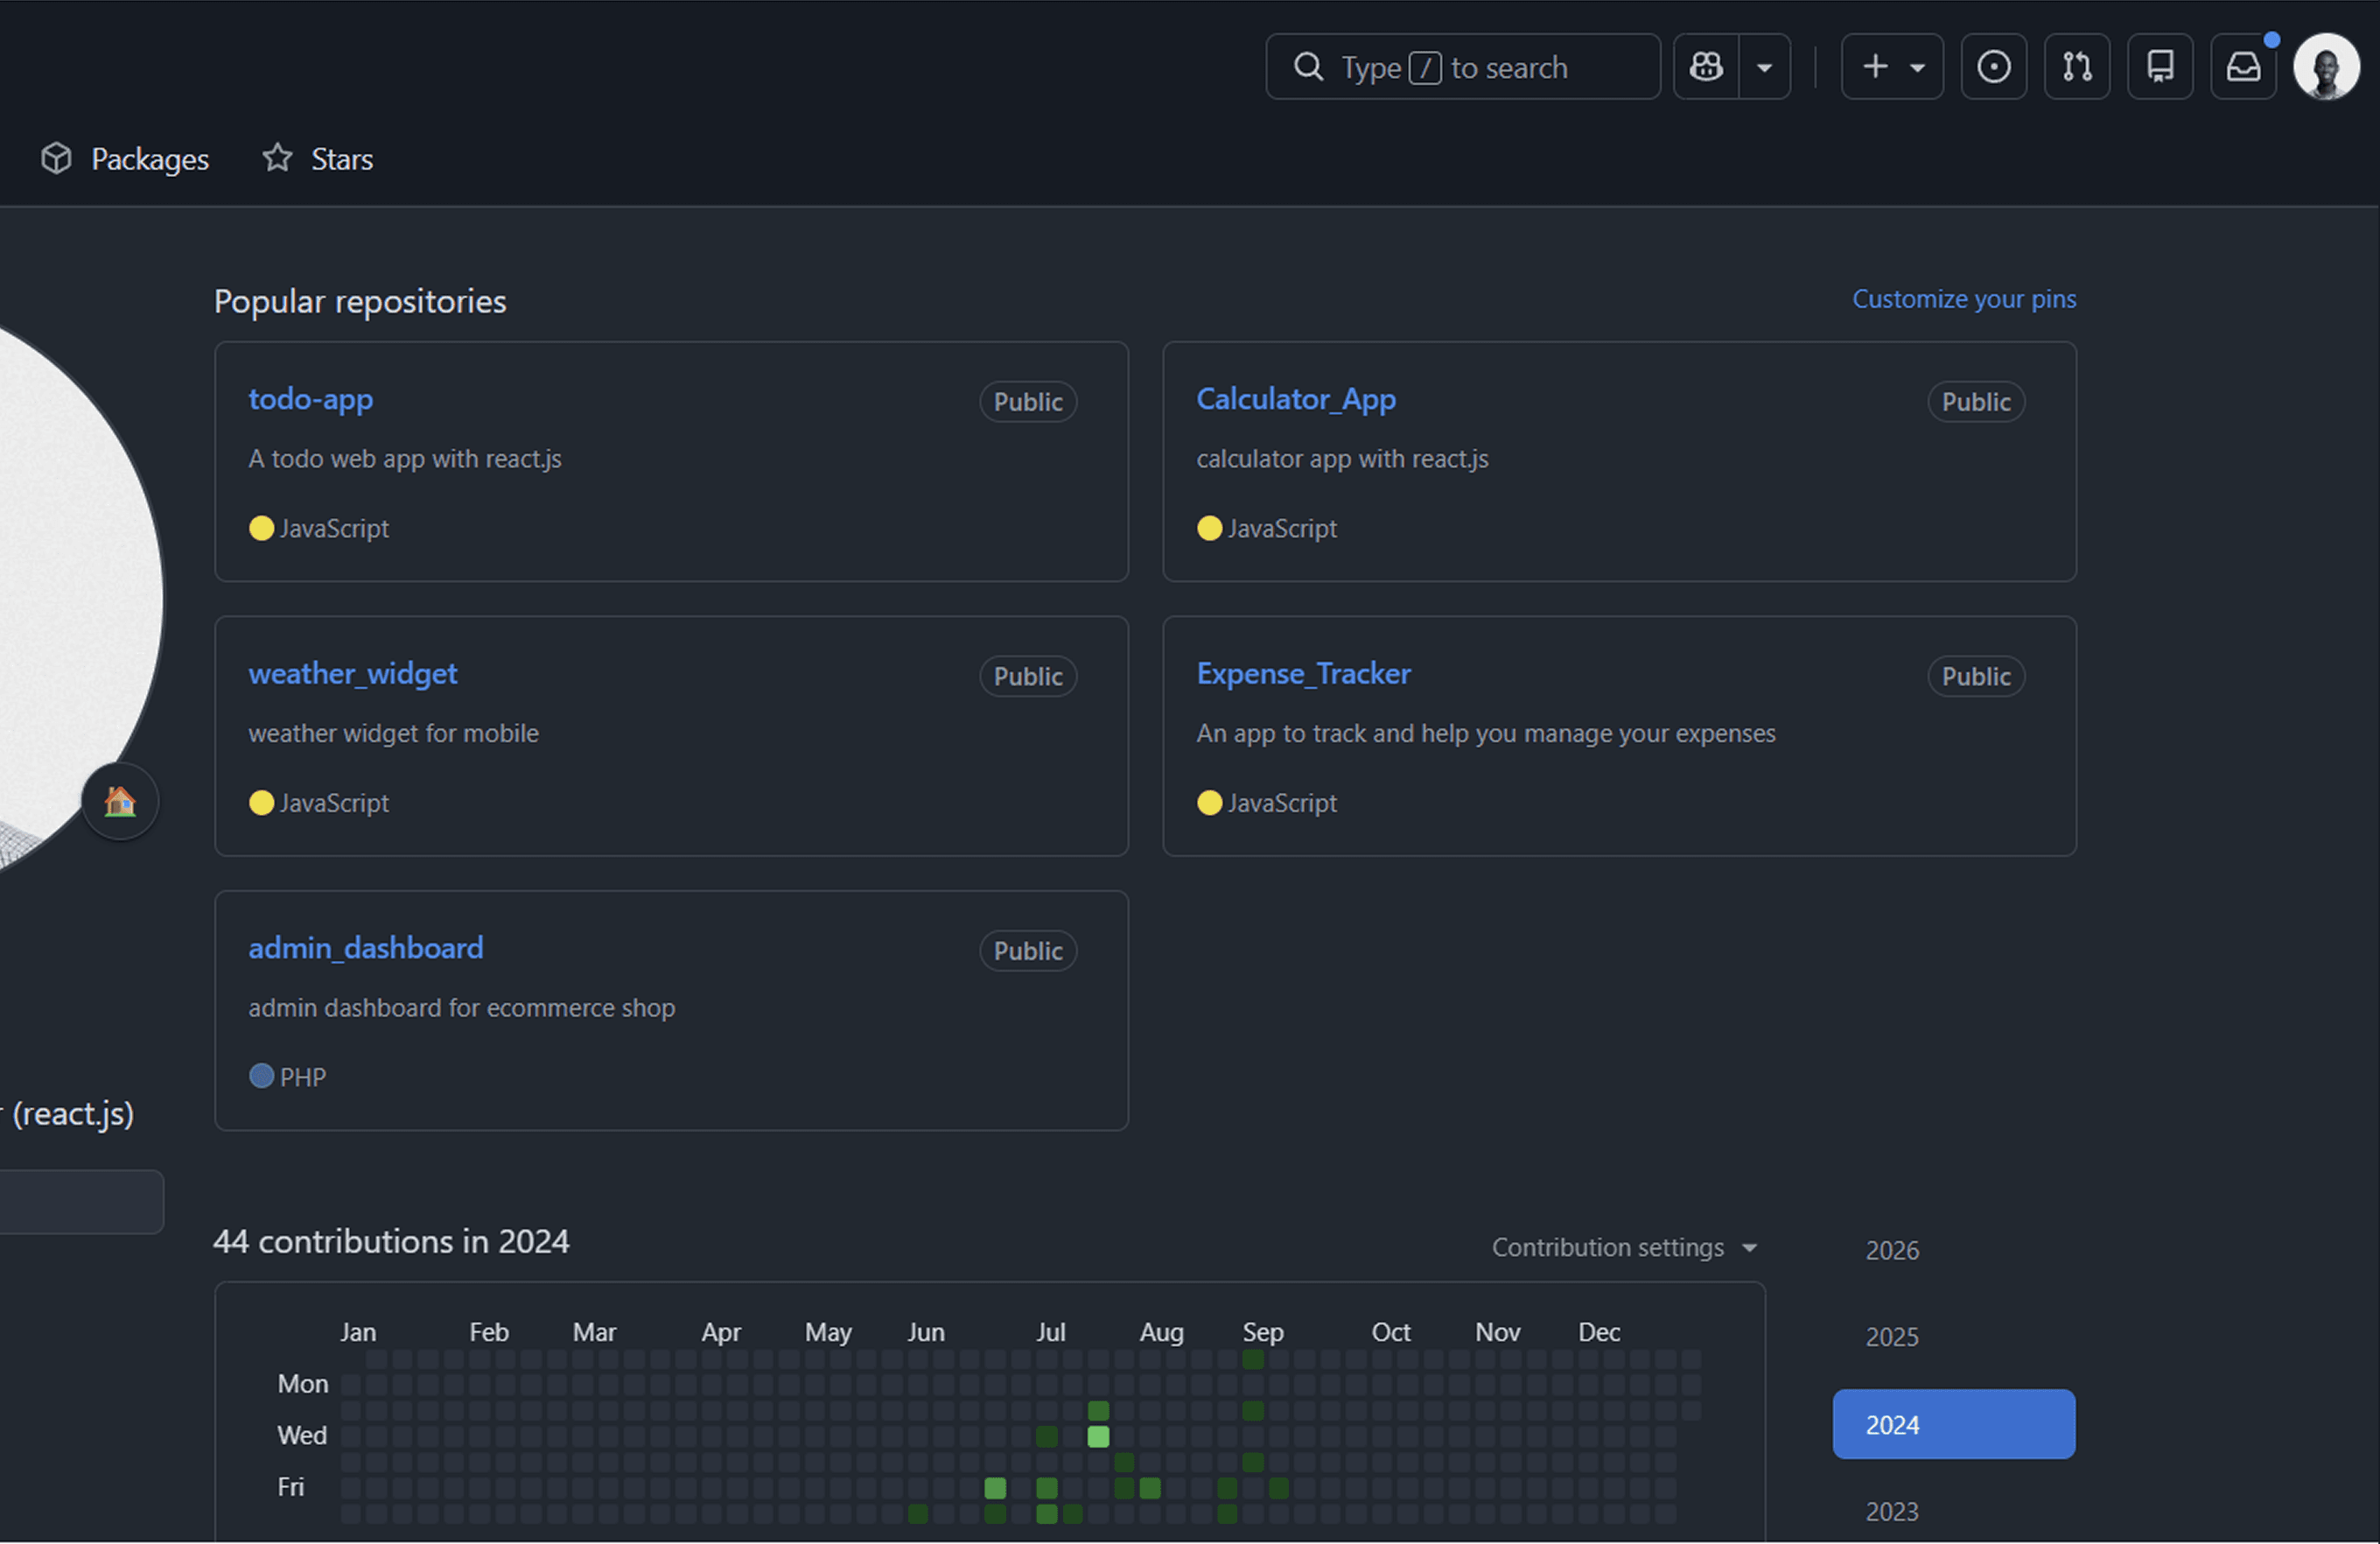Image resolution: width=2380 pixels, height=1544 pixels.
Task: Expand the Copilot options dropdown
Action: tap(1764, 66)
